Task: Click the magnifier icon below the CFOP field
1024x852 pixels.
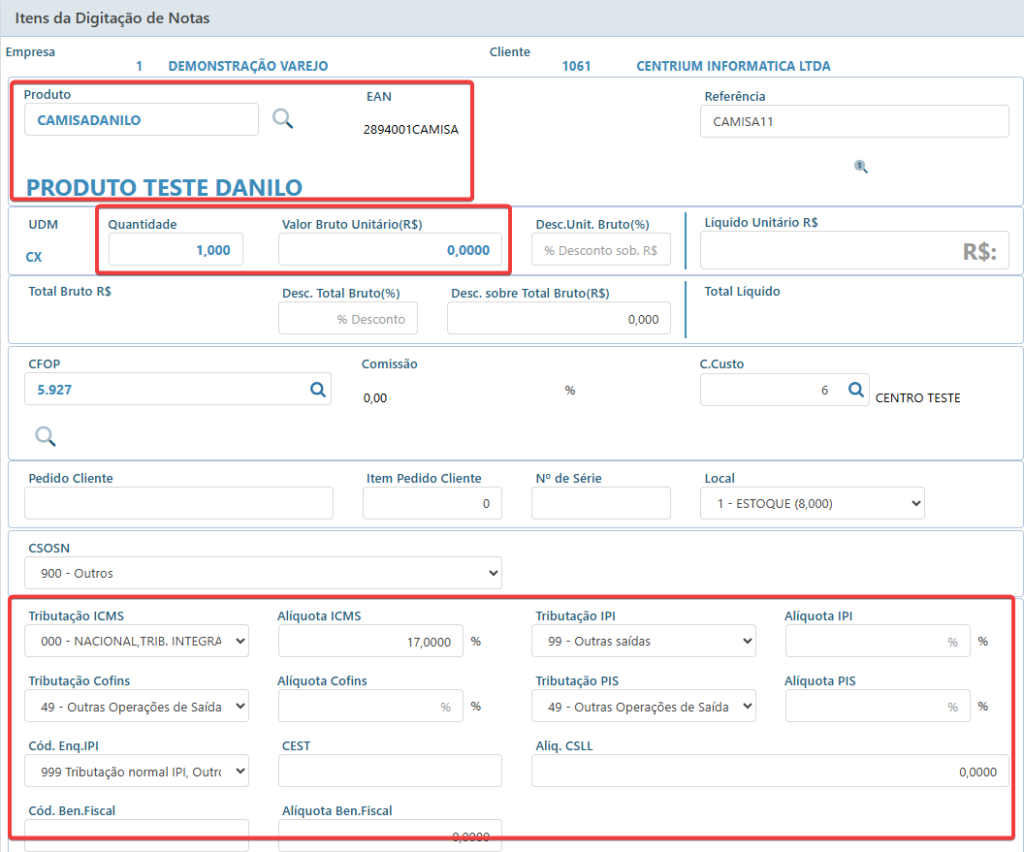Action: tap(45, 435)
